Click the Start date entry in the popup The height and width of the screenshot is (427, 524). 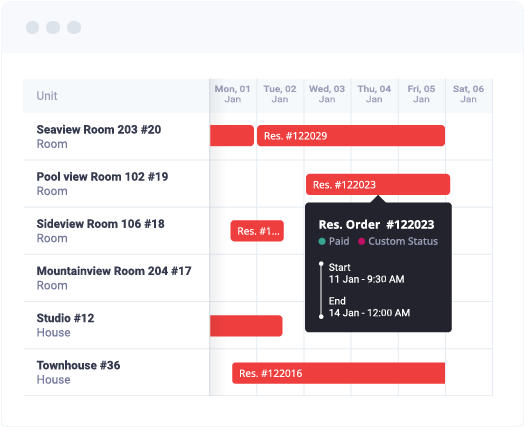(366, 273)
